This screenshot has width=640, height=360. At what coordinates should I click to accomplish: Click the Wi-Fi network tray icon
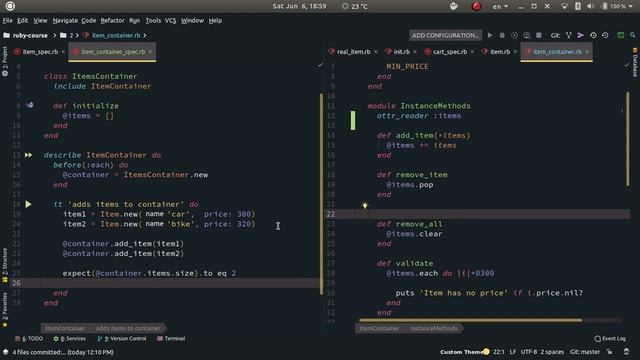click(x=564, y=6)
